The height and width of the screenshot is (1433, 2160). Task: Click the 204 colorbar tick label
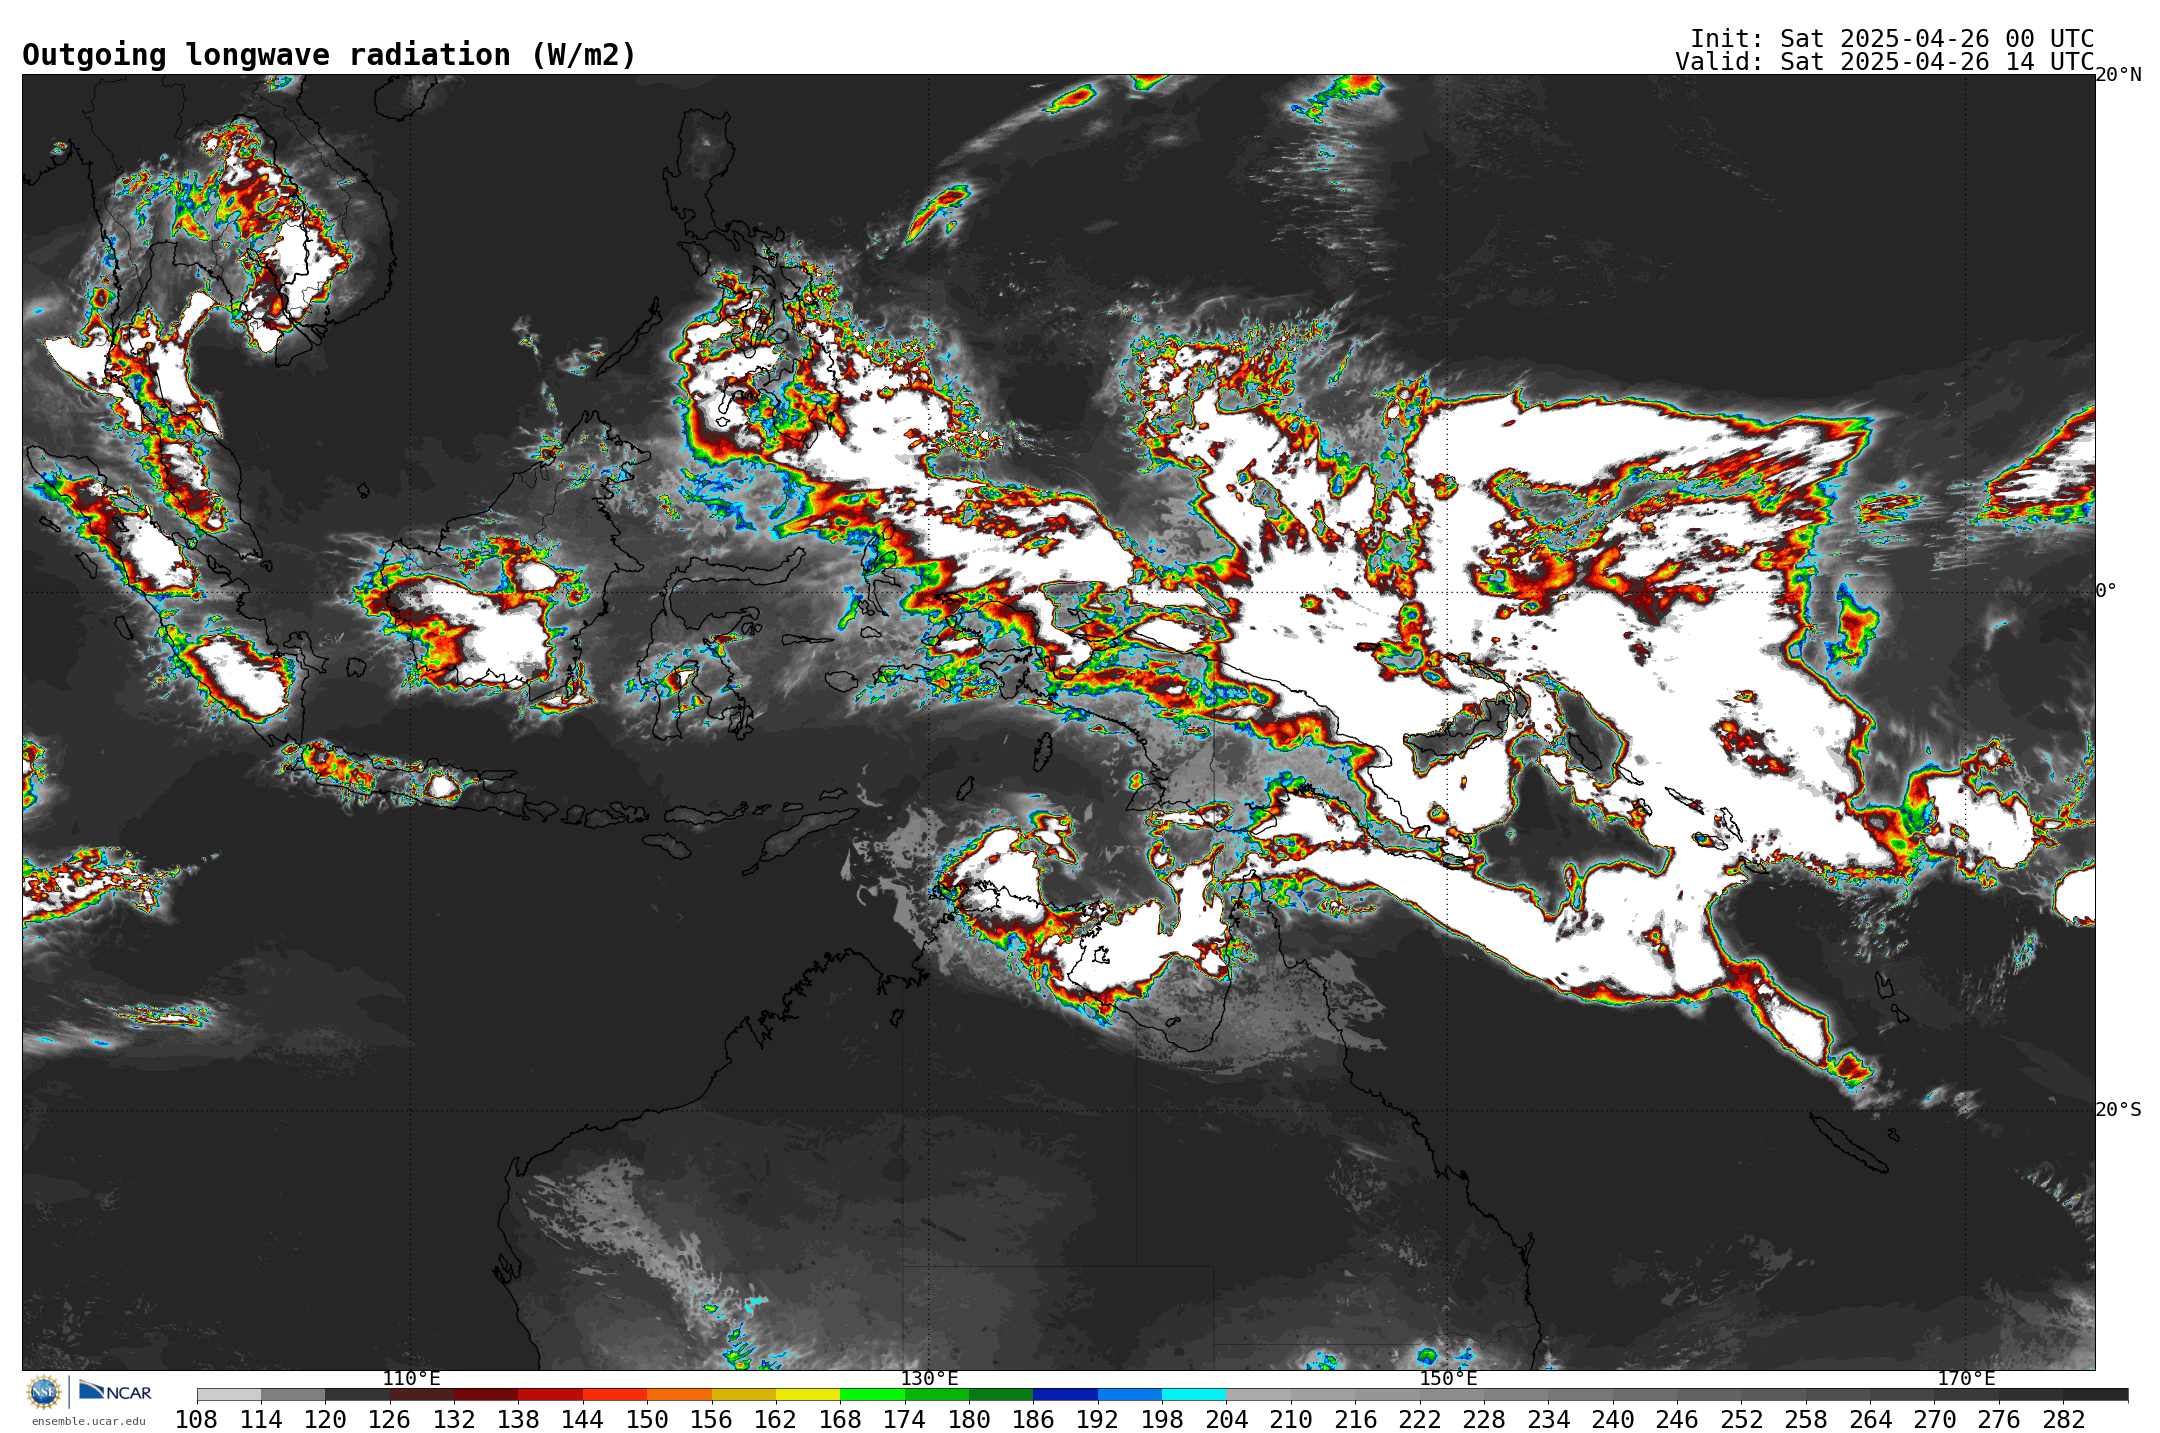tap(1227, 1420)
